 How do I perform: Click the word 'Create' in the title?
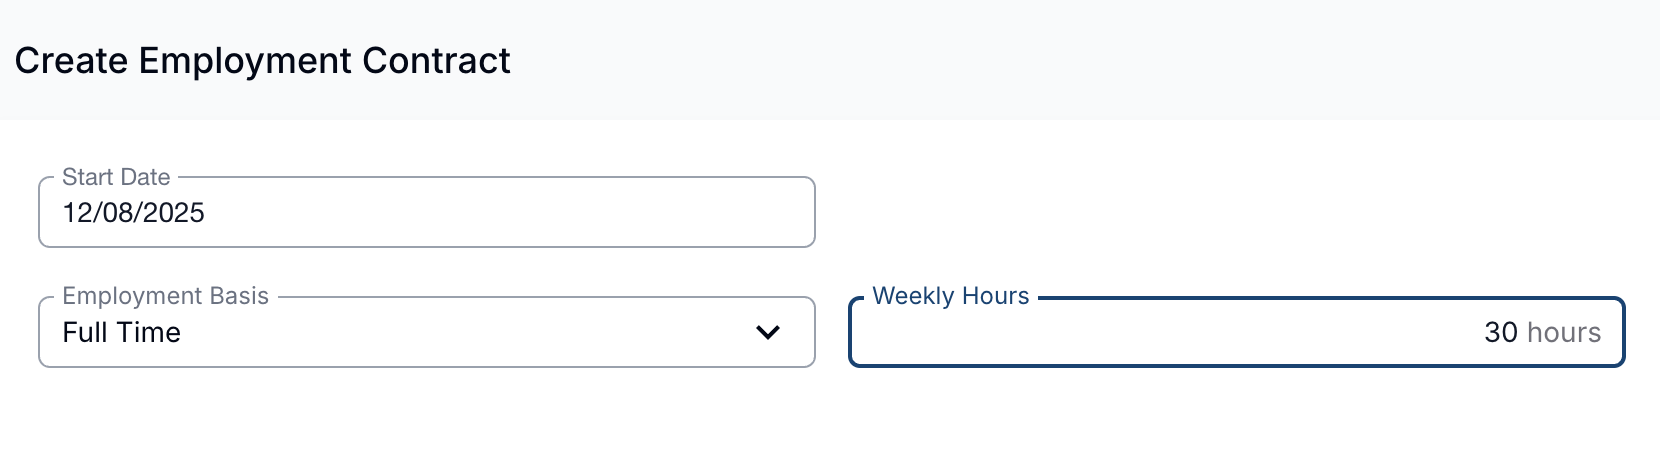(x=71, y=61)
